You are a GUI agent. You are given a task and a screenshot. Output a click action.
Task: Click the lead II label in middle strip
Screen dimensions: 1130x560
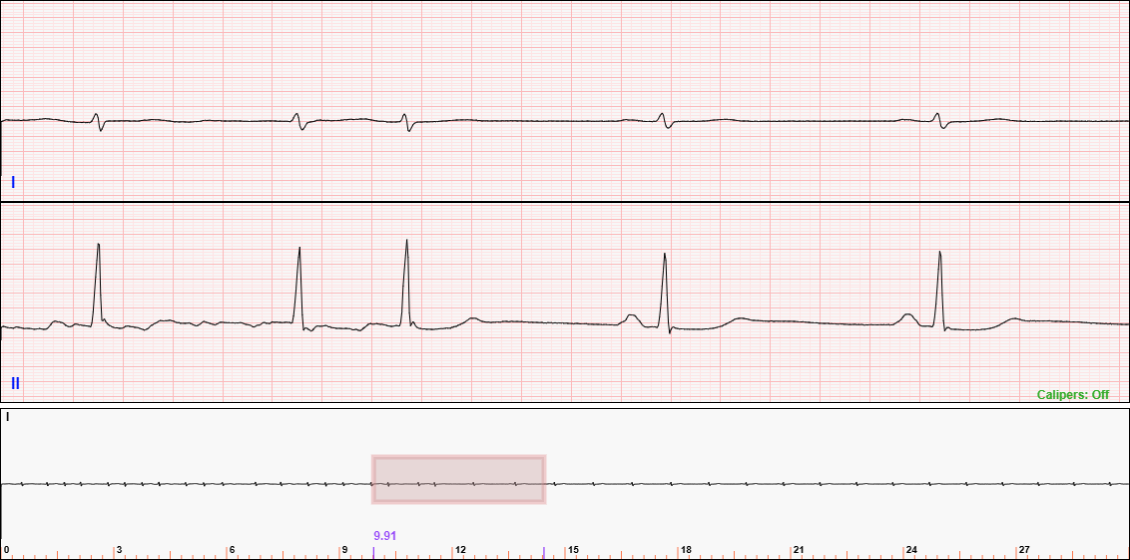click(x=15, y=383)
